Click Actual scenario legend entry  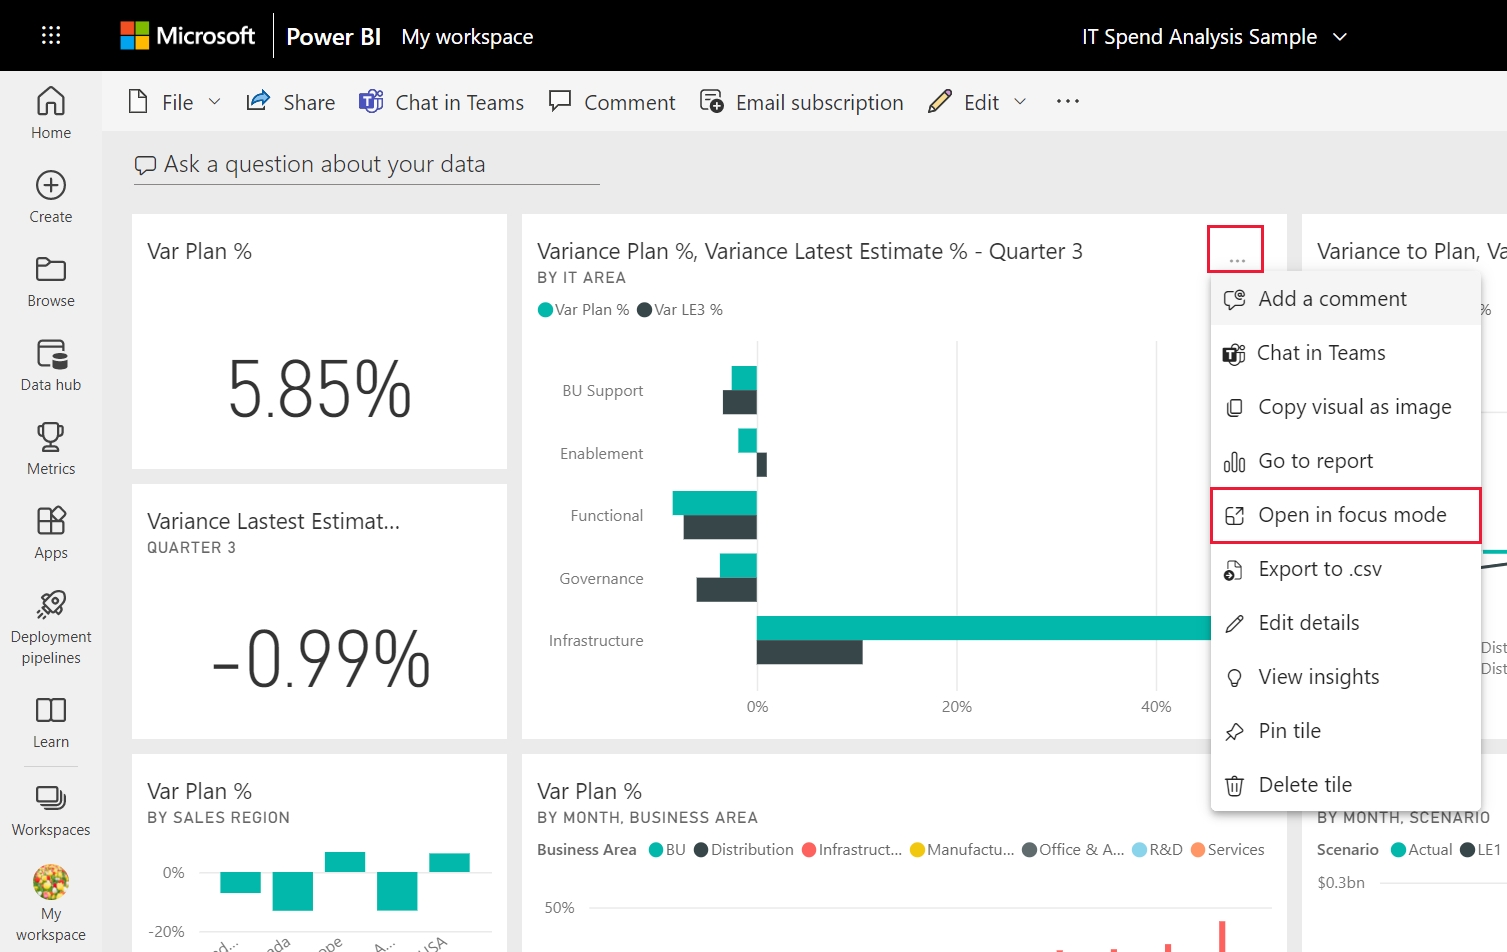click(x=1421, y=850)
